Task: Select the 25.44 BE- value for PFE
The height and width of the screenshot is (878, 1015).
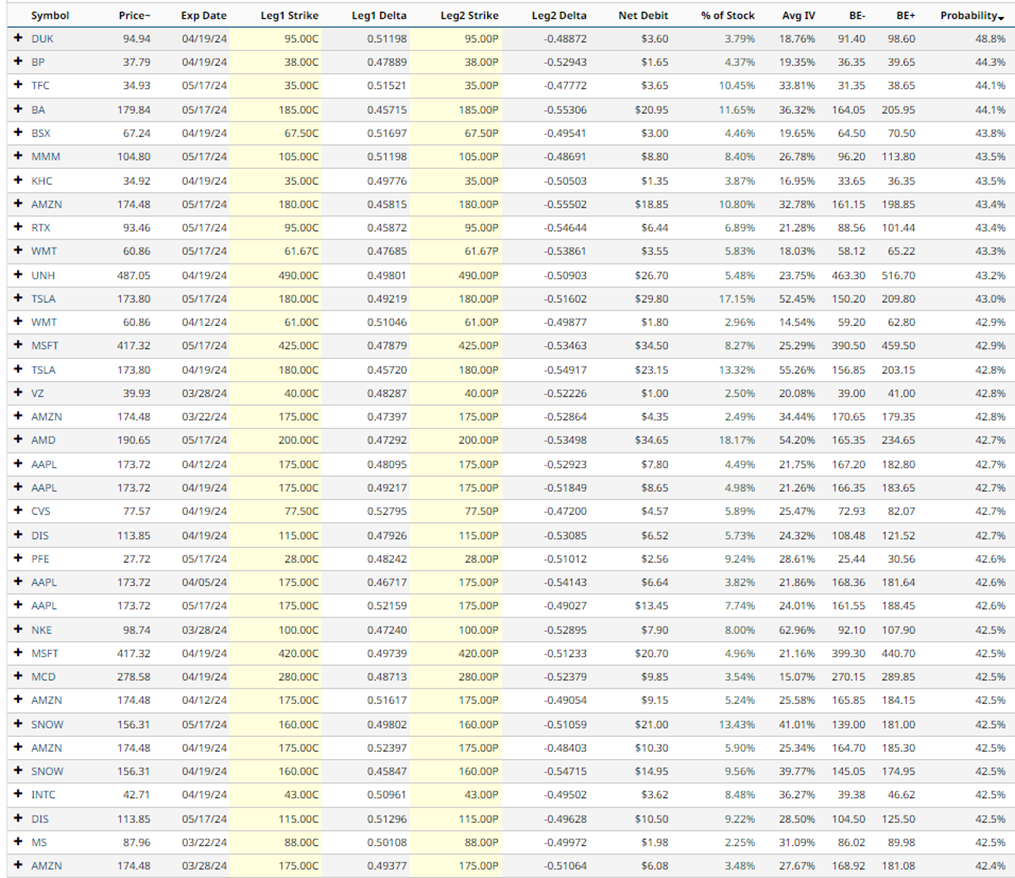Action: point(851,559)
